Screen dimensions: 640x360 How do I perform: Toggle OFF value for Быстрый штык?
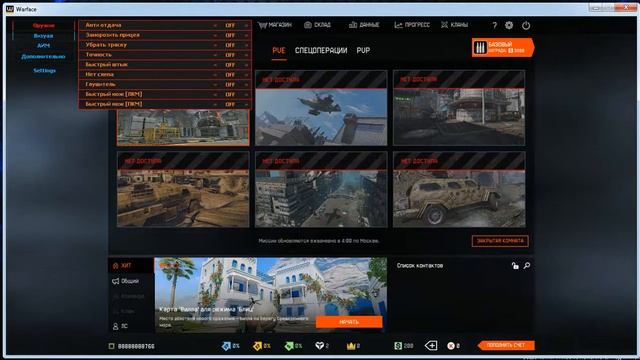pyautogui.click(x=230, y=64)
